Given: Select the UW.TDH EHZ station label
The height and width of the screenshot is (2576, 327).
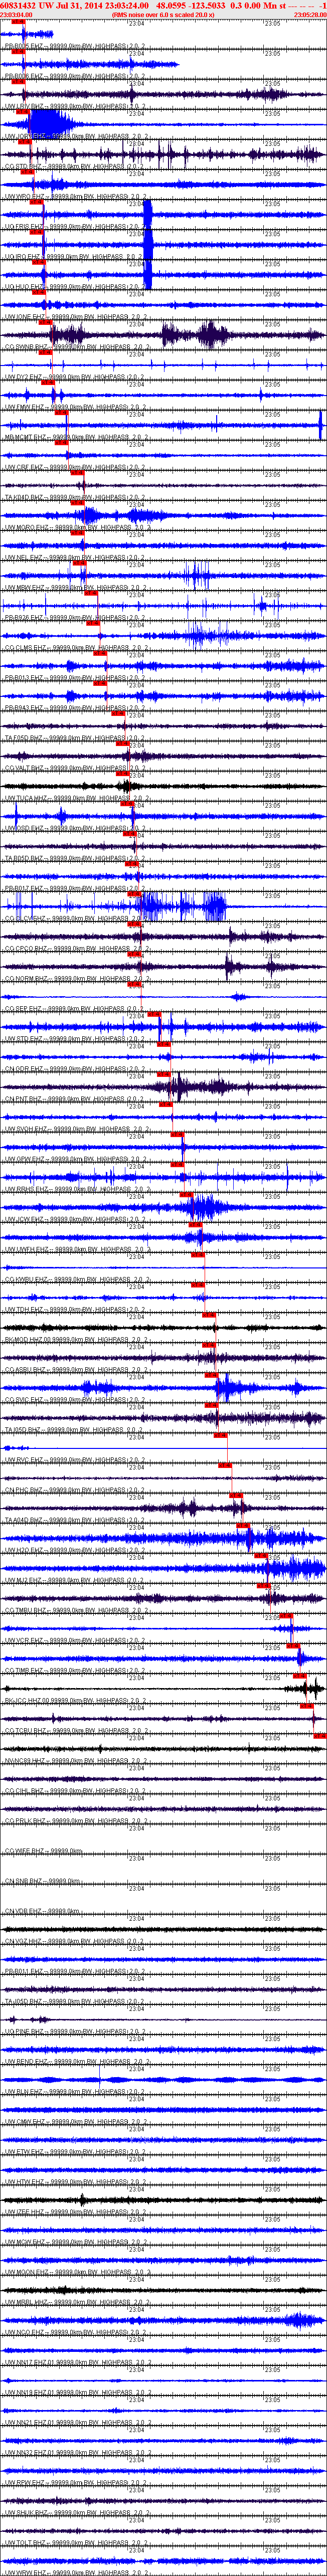Looking at the screenshot, I should pyautogui.click(x=75, y=1309).
